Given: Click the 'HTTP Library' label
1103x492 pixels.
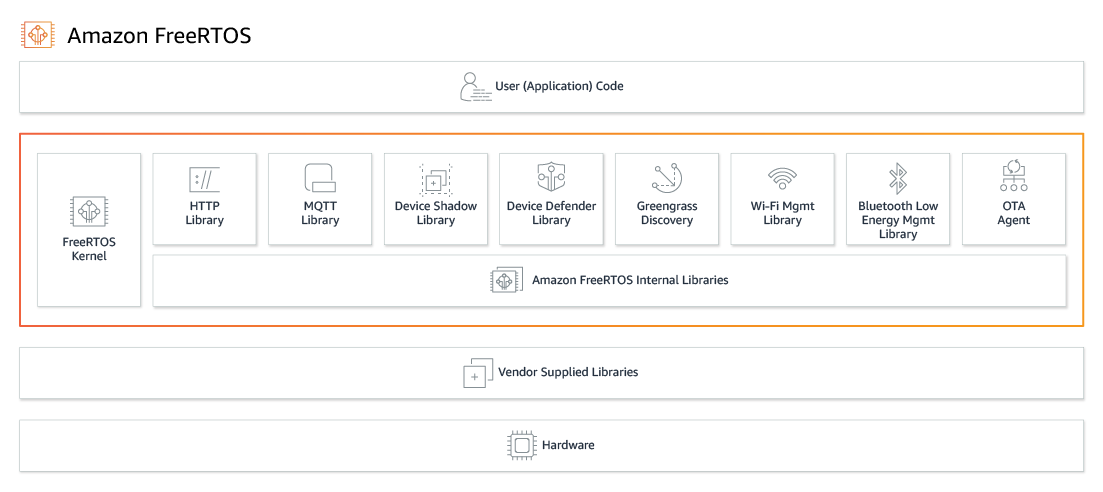Looking at the screenshot, I should (x=205, y=213).
